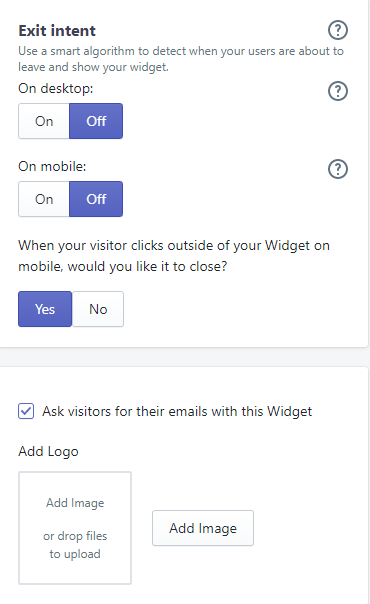This screenshot has height=604, width=370.
Task: Uncheck the ask visitors for emails checkbox
Action: click(26, 411)
